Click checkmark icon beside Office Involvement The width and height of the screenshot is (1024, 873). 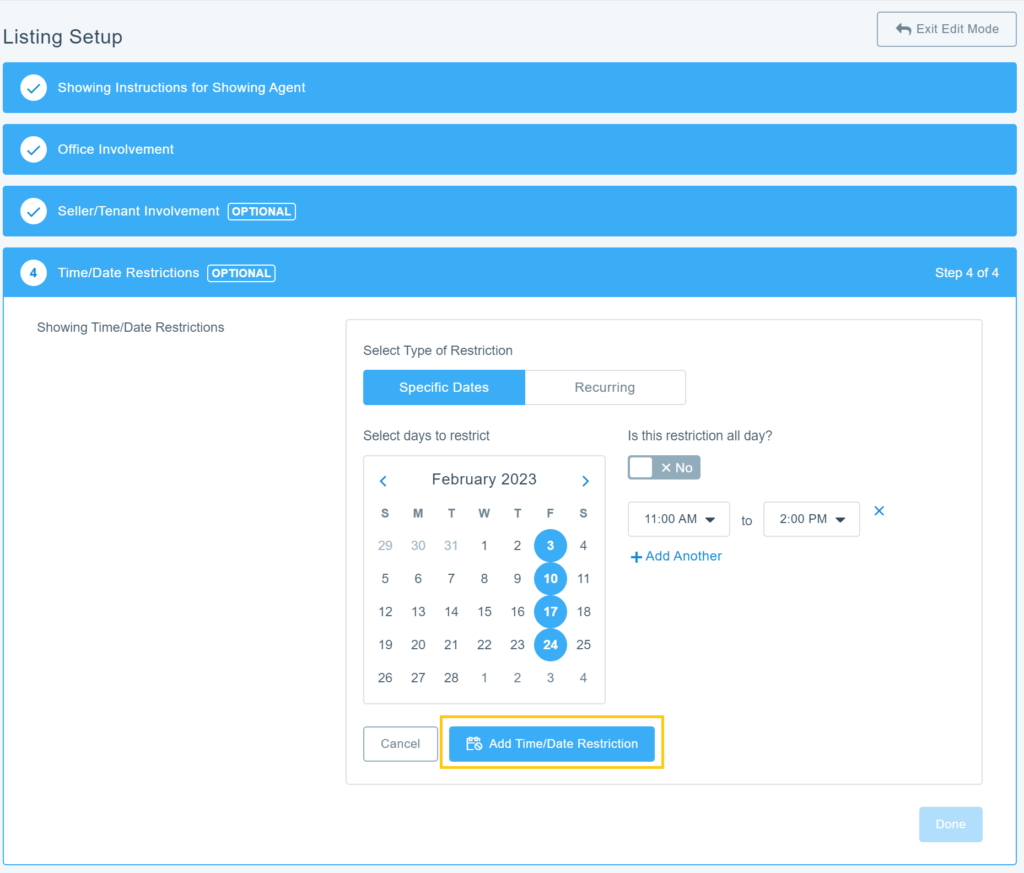tap(34, 150)
